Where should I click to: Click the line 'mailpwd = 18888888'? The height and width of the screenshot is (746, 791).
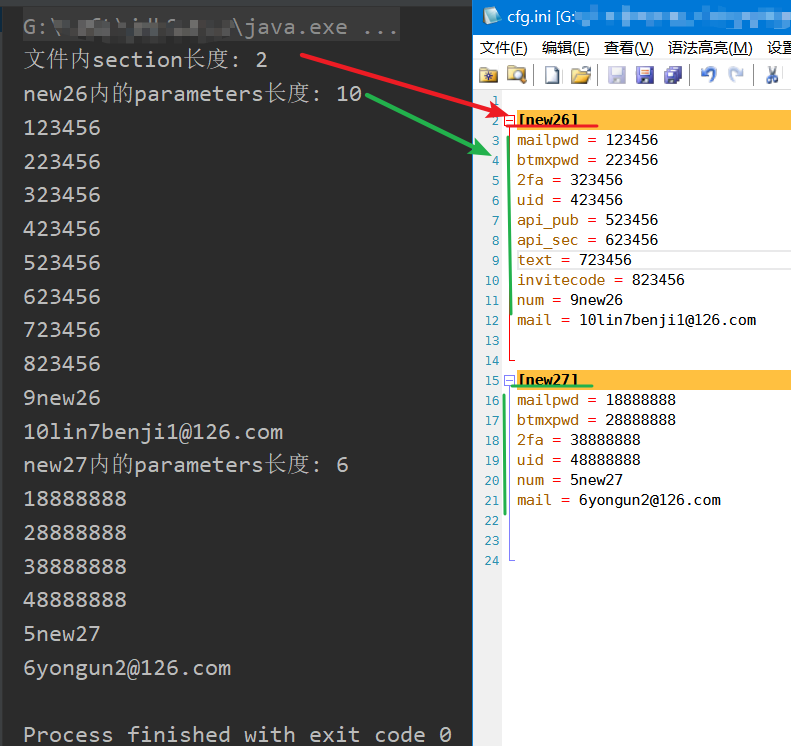coord(596,400)
